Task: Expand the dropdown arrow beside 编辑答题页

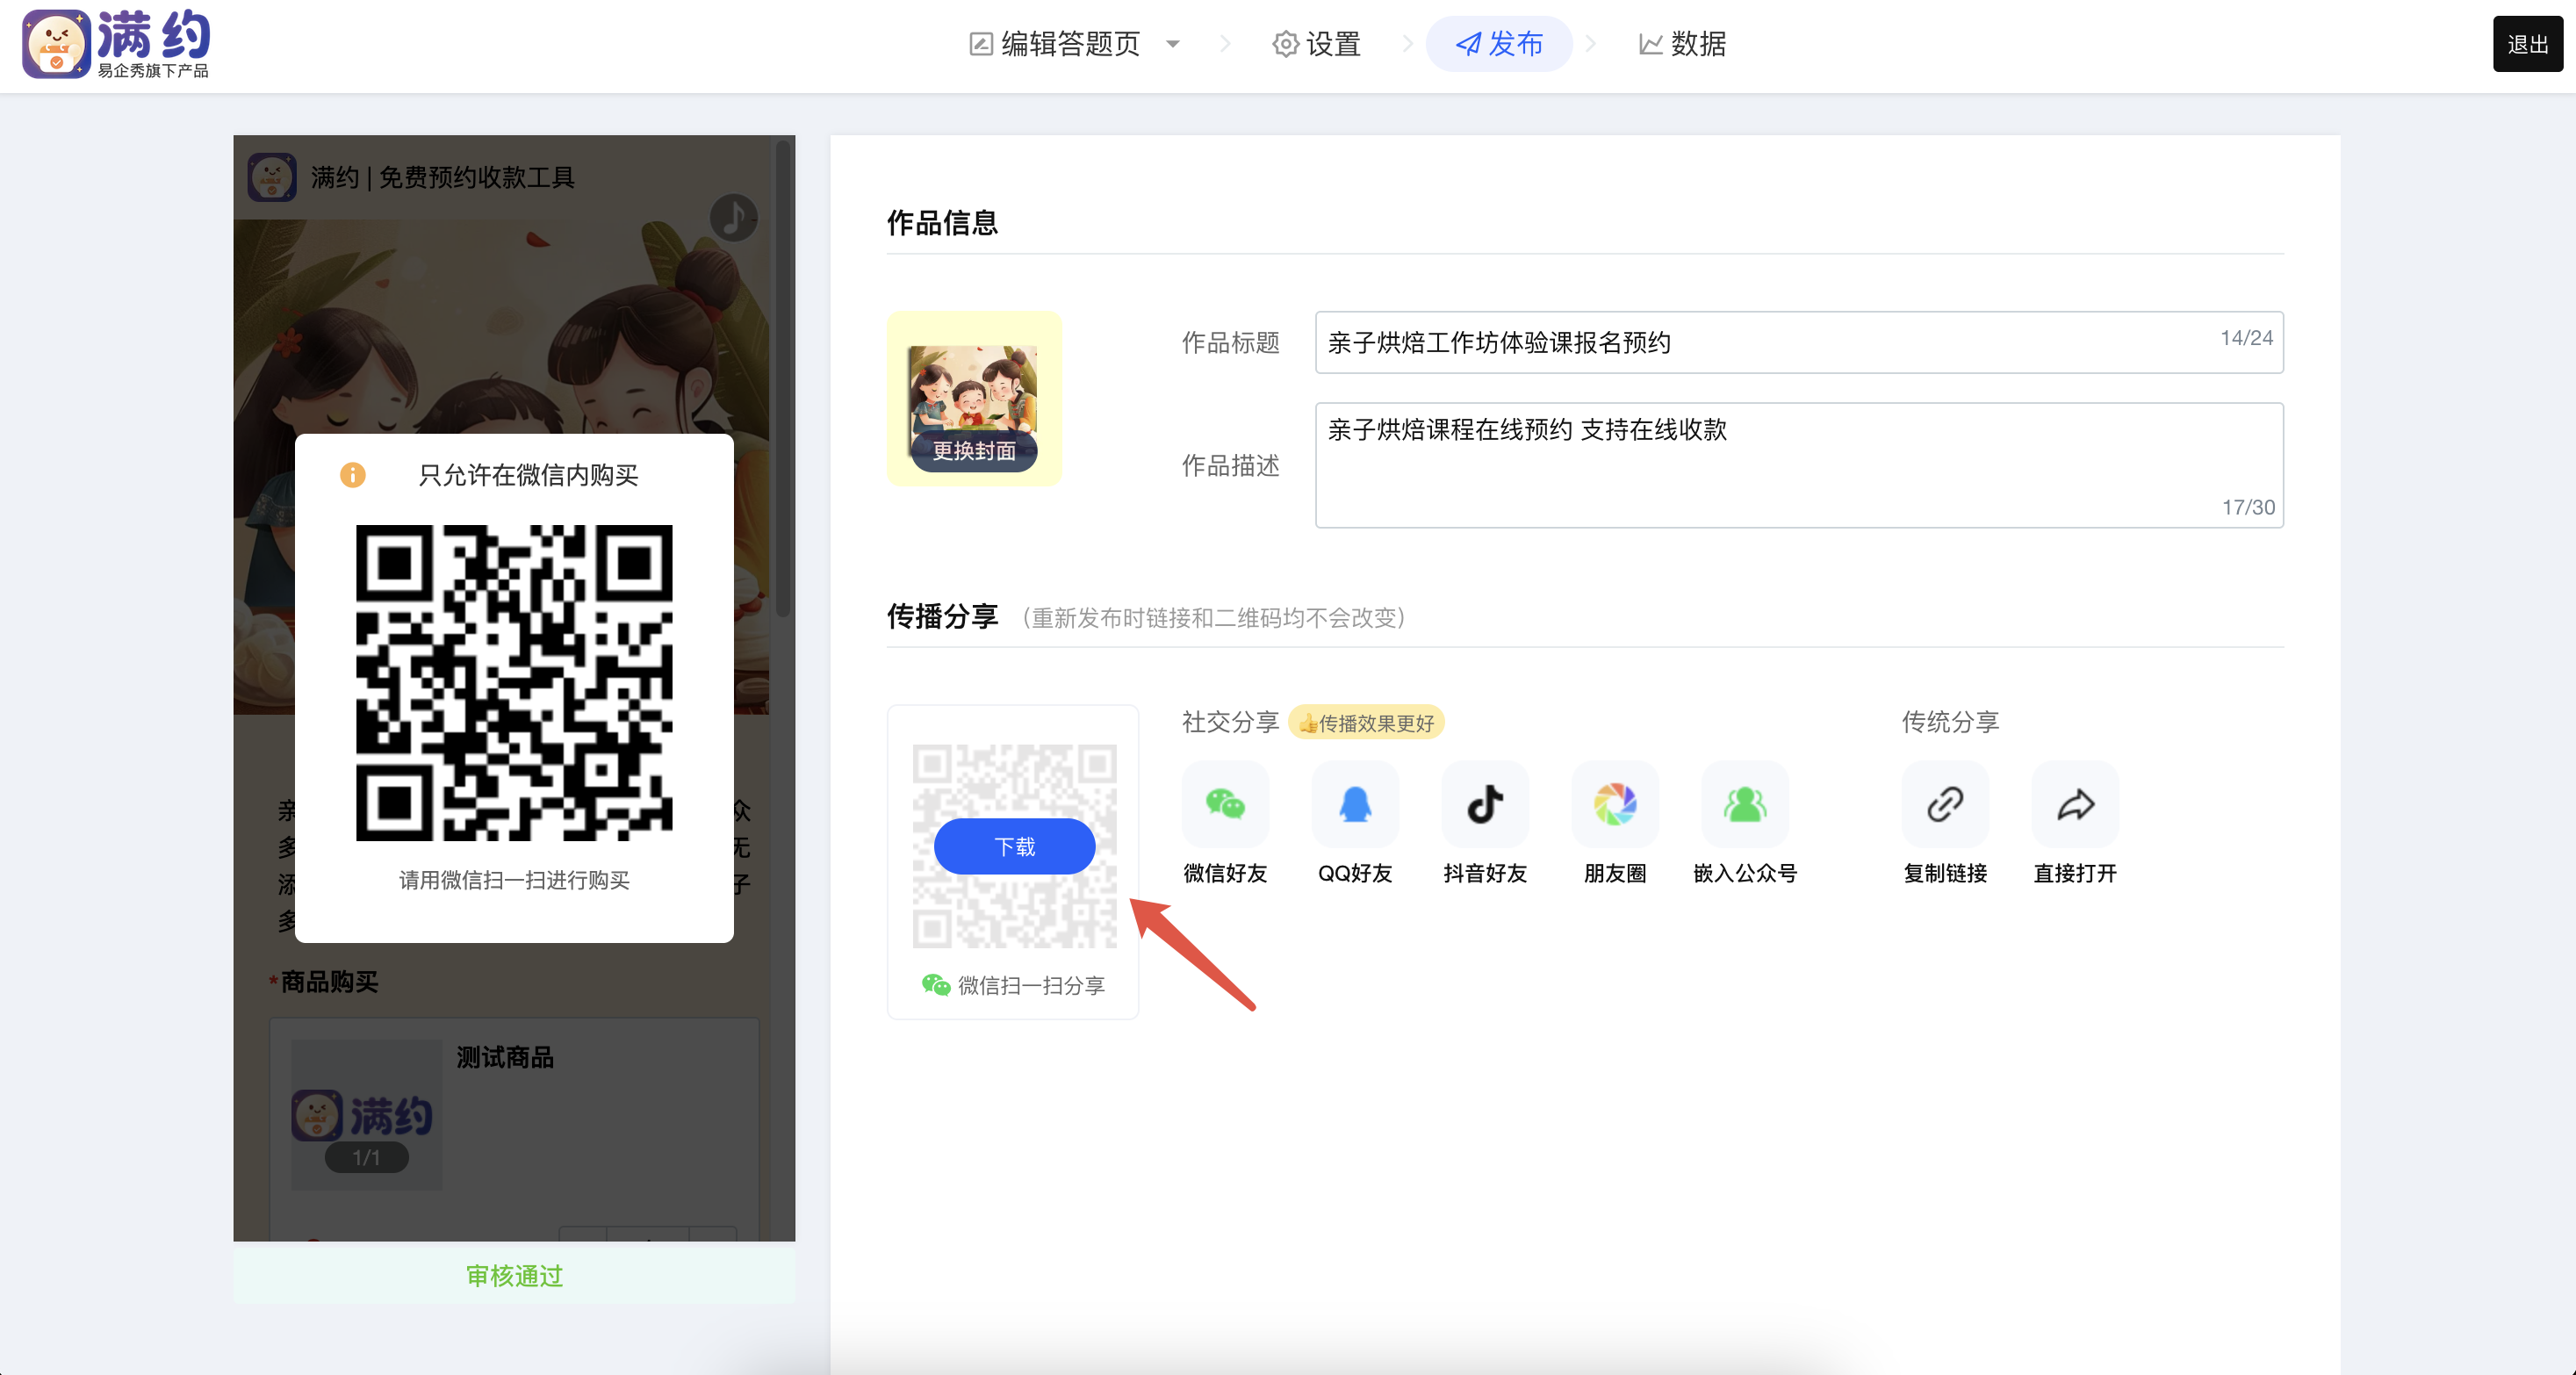Action: (1173, 44)
